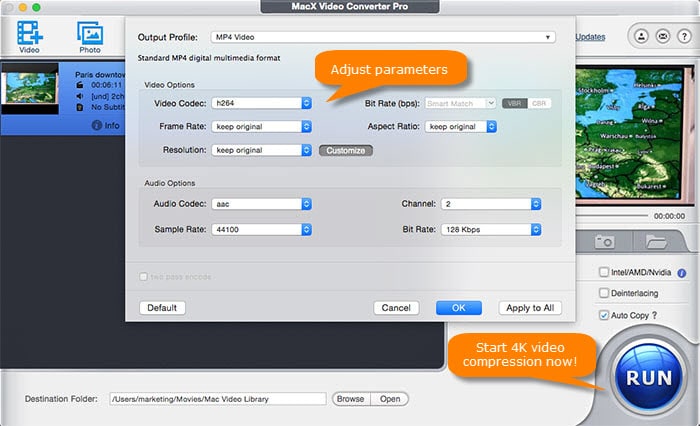Click the Paris downtown file title

100,75
